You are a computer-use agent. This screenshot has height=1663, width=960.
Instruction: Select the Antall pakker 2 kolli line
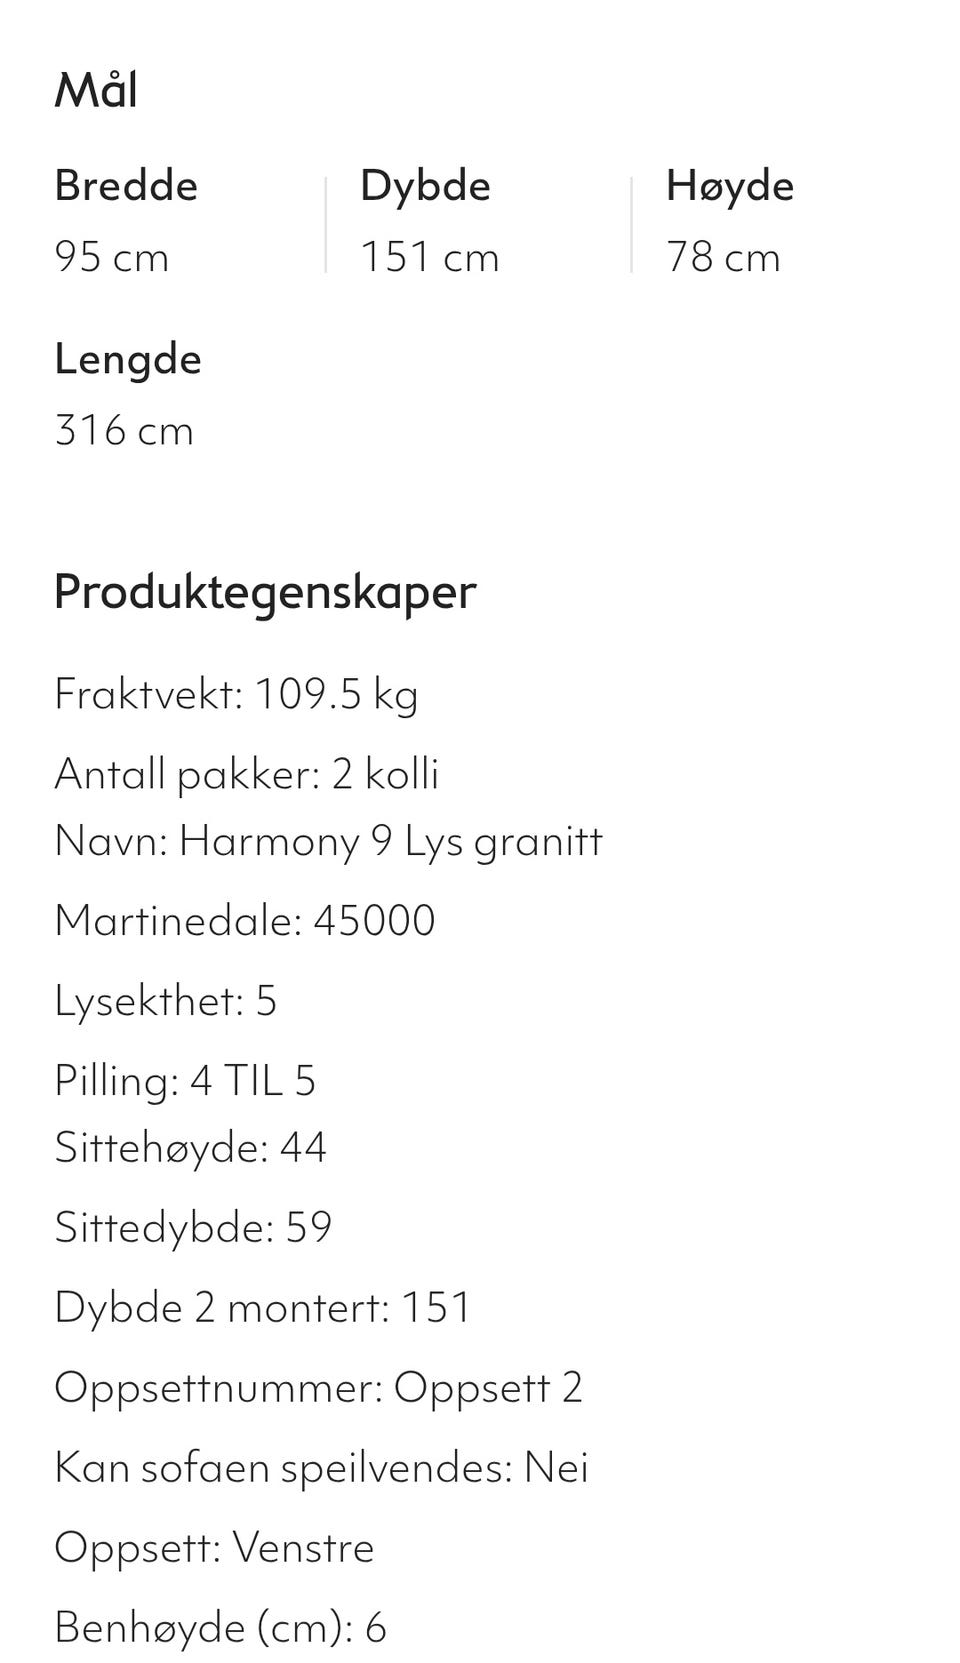tap(247, 774)
